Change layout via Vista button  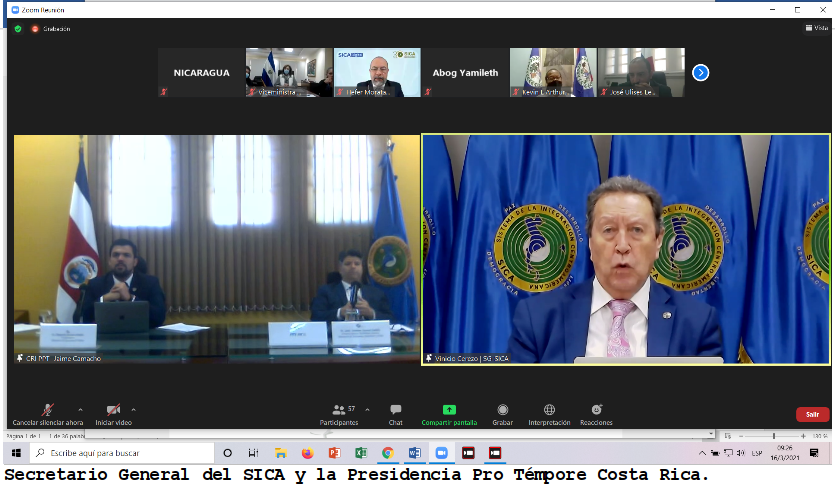[x=817, y=28]
